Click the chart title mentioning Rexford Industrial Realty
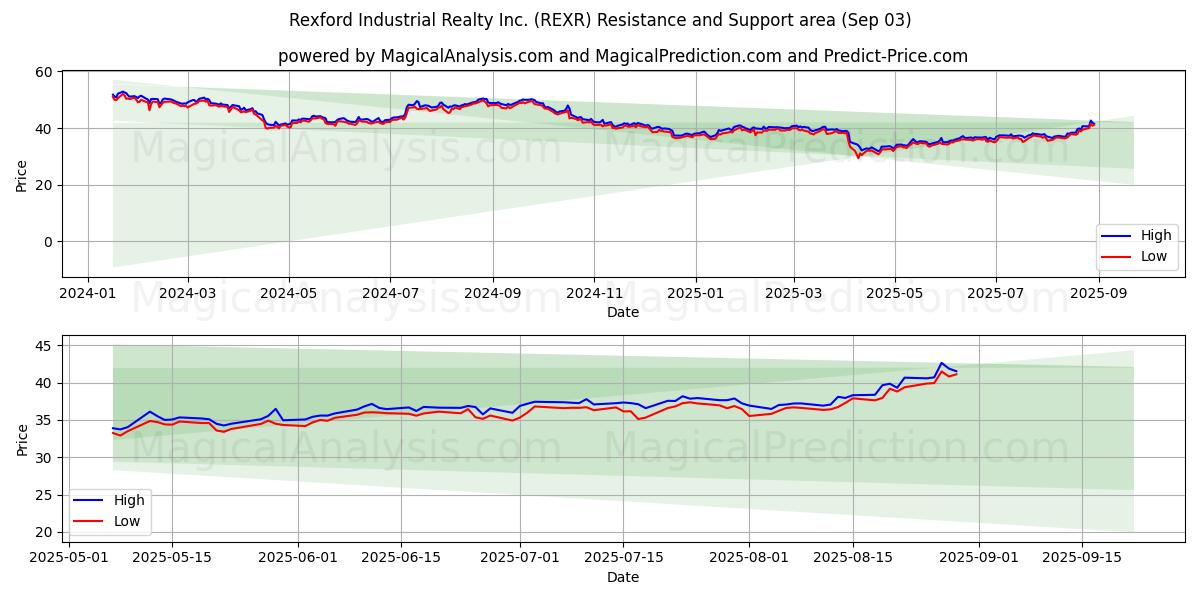Screen dimensions: 1200x600 point(600,20)
